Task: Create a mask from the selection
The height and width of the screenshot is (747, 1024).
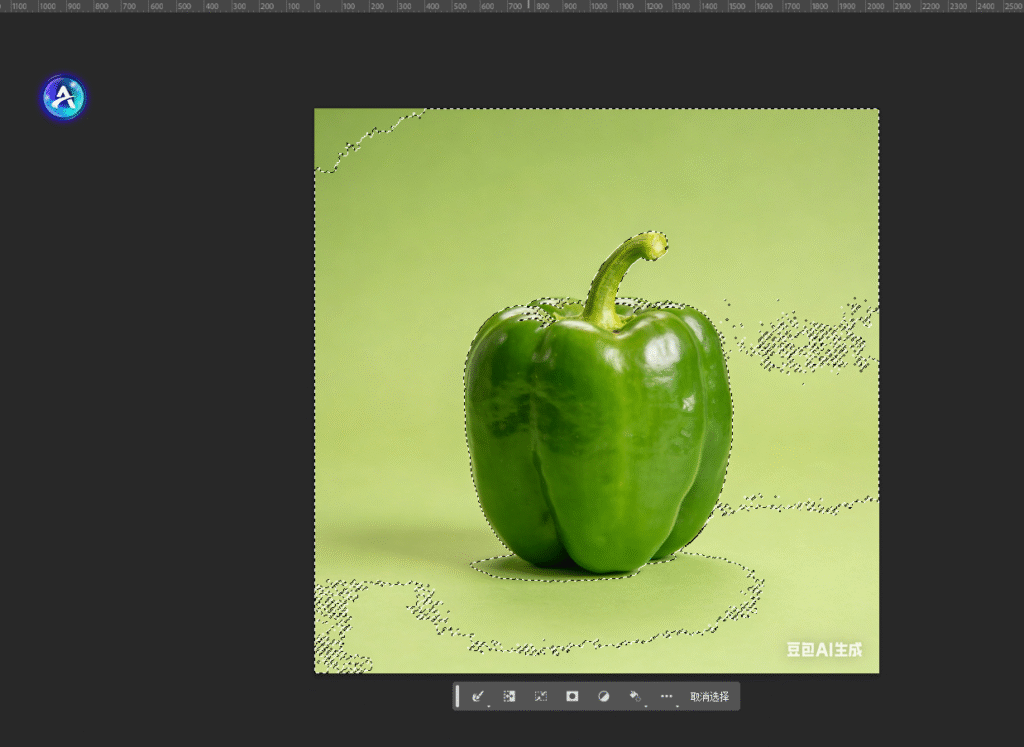Action: tap(572, 696)
